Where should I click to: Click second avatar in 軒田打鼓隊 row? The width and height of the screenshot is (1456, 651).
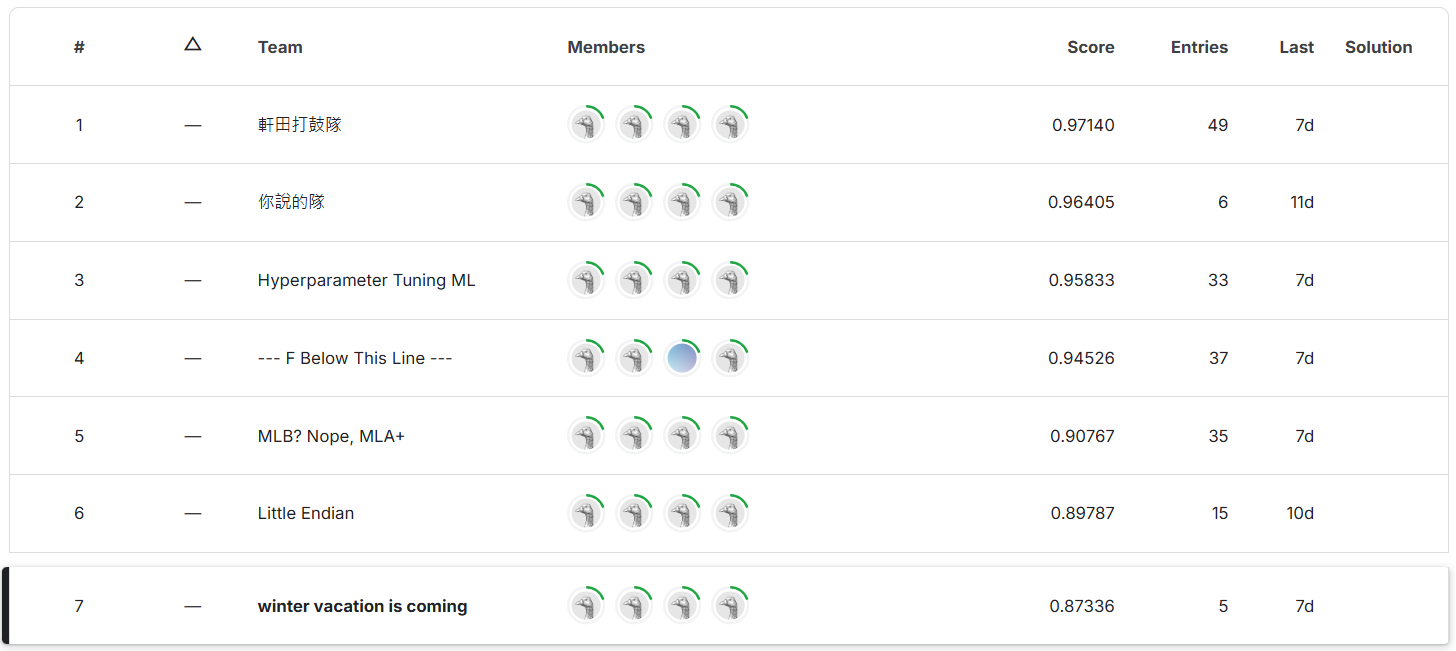[634, 125]
